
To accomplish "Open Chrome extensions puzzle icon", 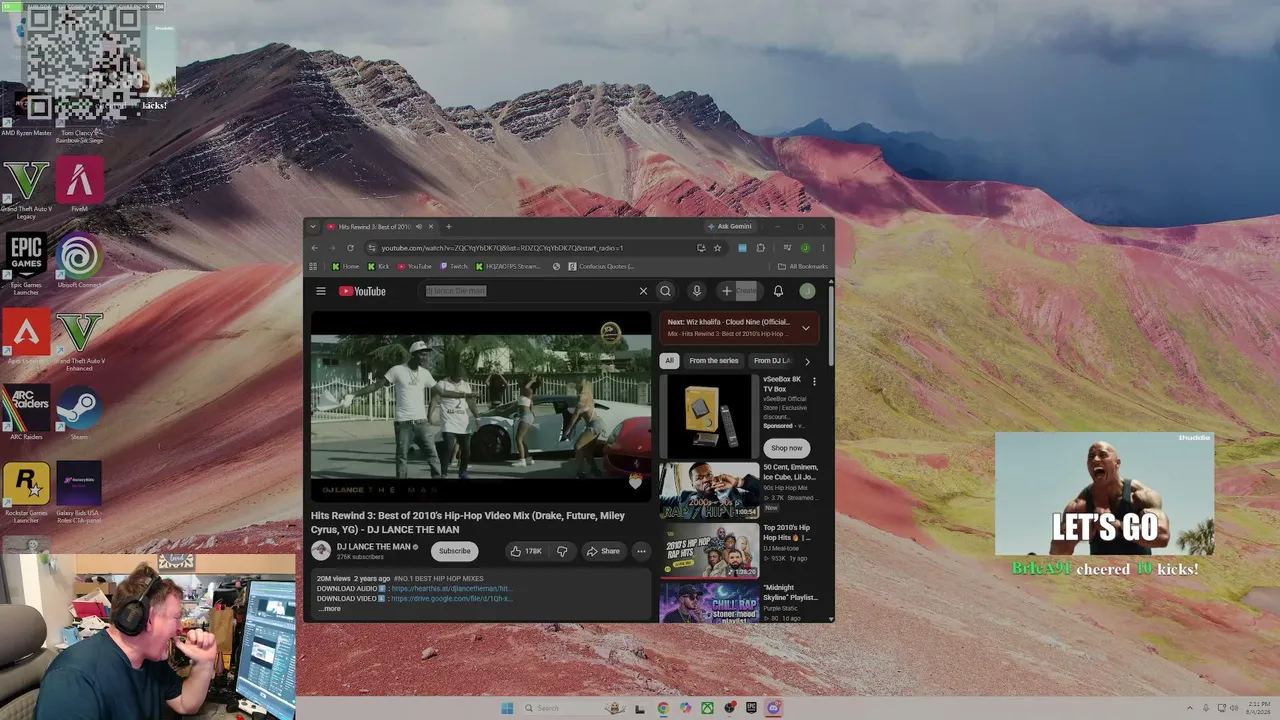I will tap(760, 248).
